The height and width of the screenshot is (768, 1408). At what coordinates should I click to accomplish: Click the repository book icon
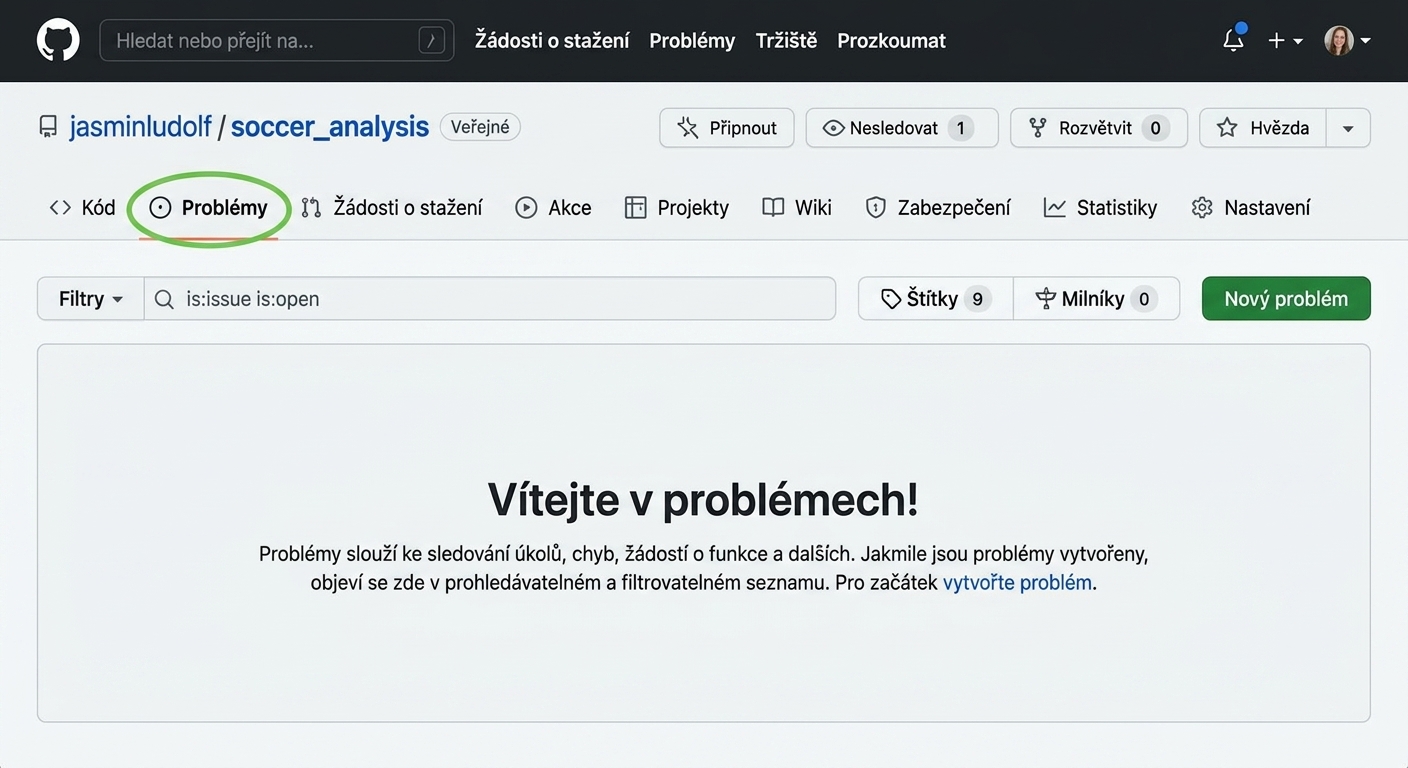[x=48, y=127]
